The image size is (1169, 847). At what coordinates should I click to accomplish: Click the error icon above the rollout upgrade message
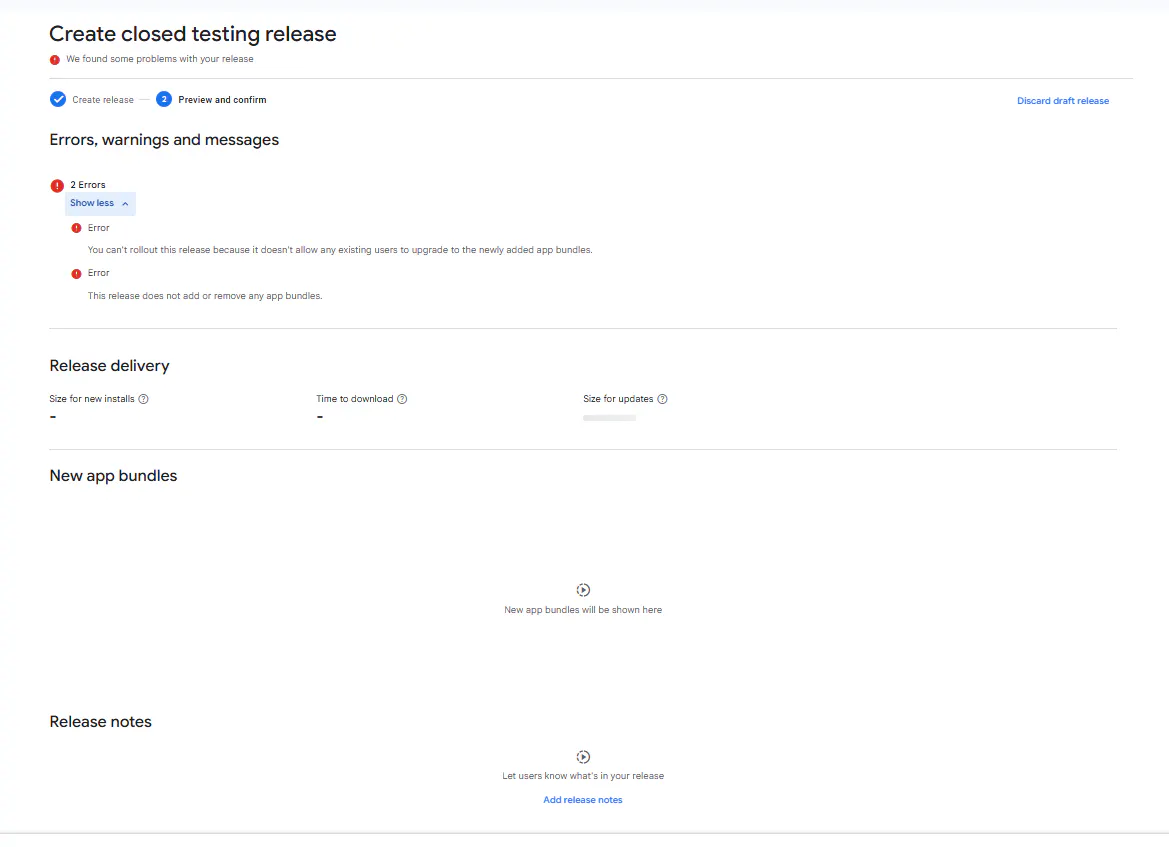pos(76,228)
